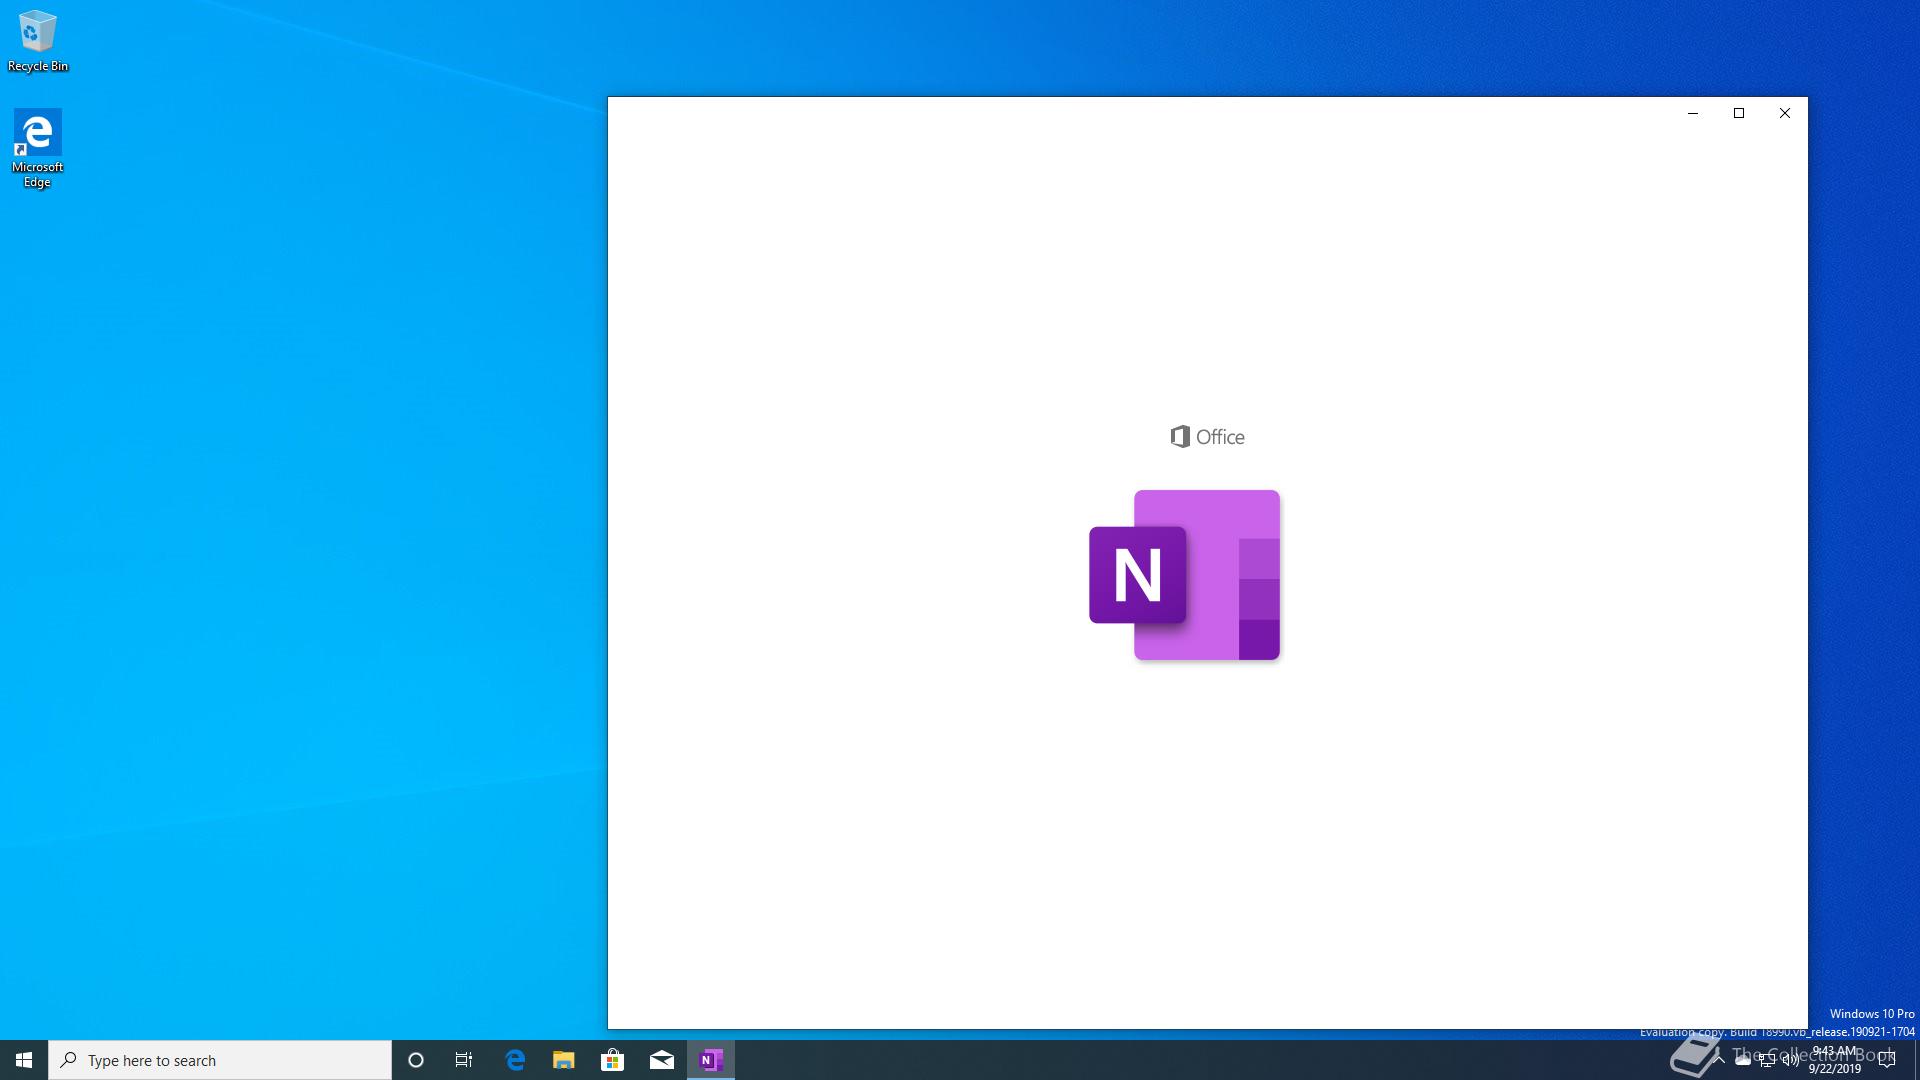The width and height of the screenshot is (1920, 1080).
Task: Open the Mail app from the taskbar
Action: click(x=662, y=1060)
